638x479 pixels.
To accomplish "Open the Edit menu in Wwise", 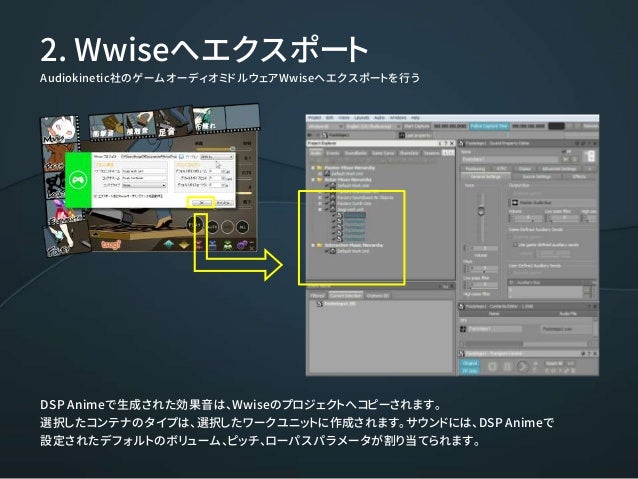I will (x=329, y=118).
